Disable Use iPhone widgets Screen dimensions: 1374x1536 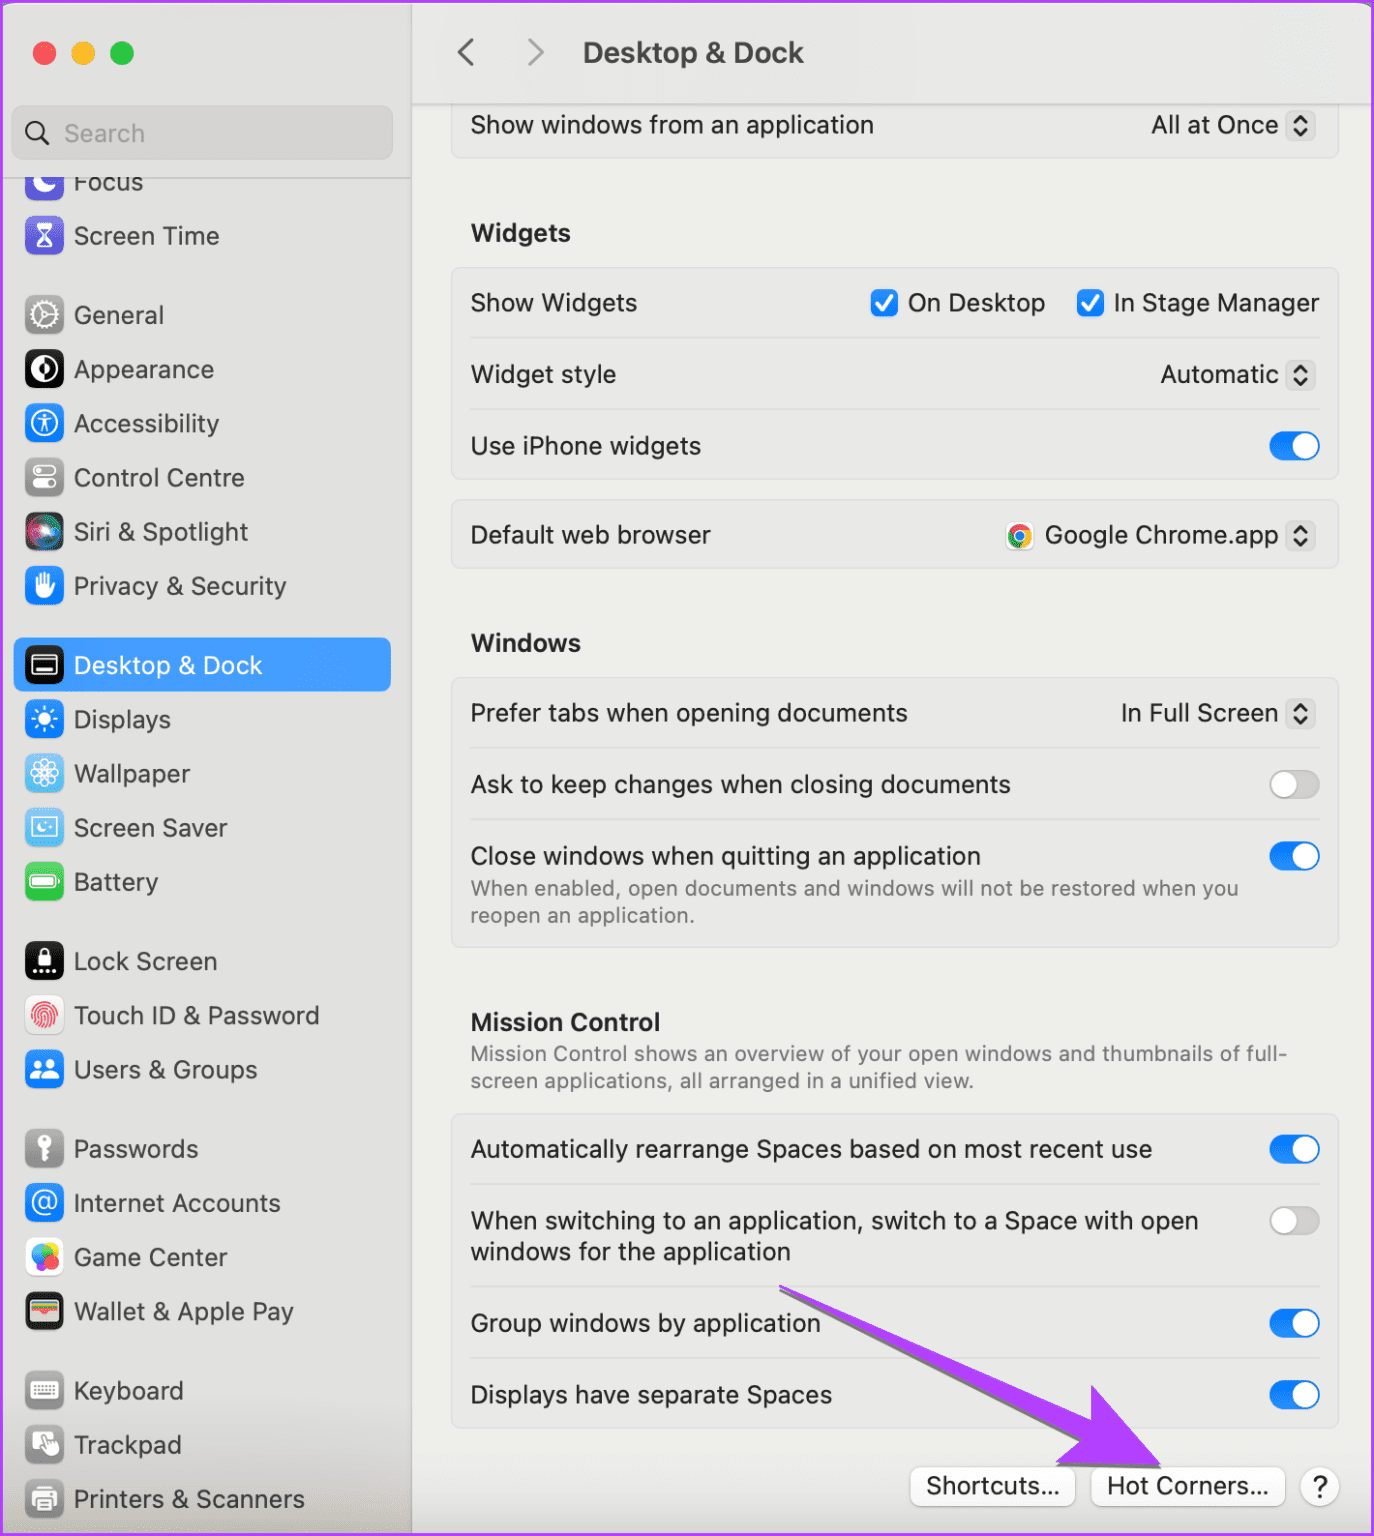click(x=1294, y=446)
